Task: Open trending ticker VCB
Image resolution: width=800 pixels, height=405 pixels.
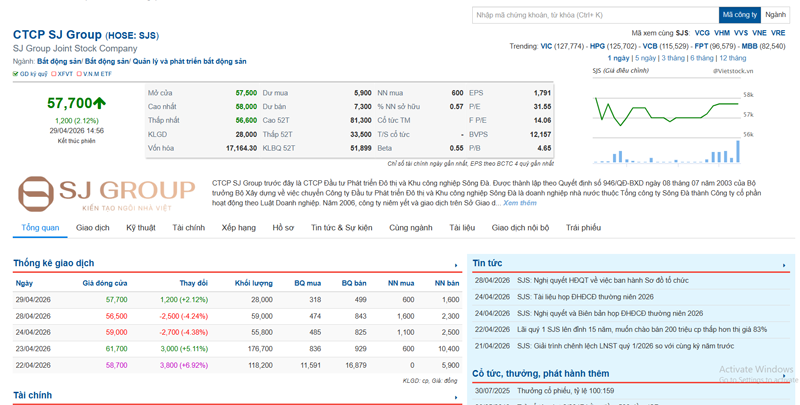Action: [650, 46]
